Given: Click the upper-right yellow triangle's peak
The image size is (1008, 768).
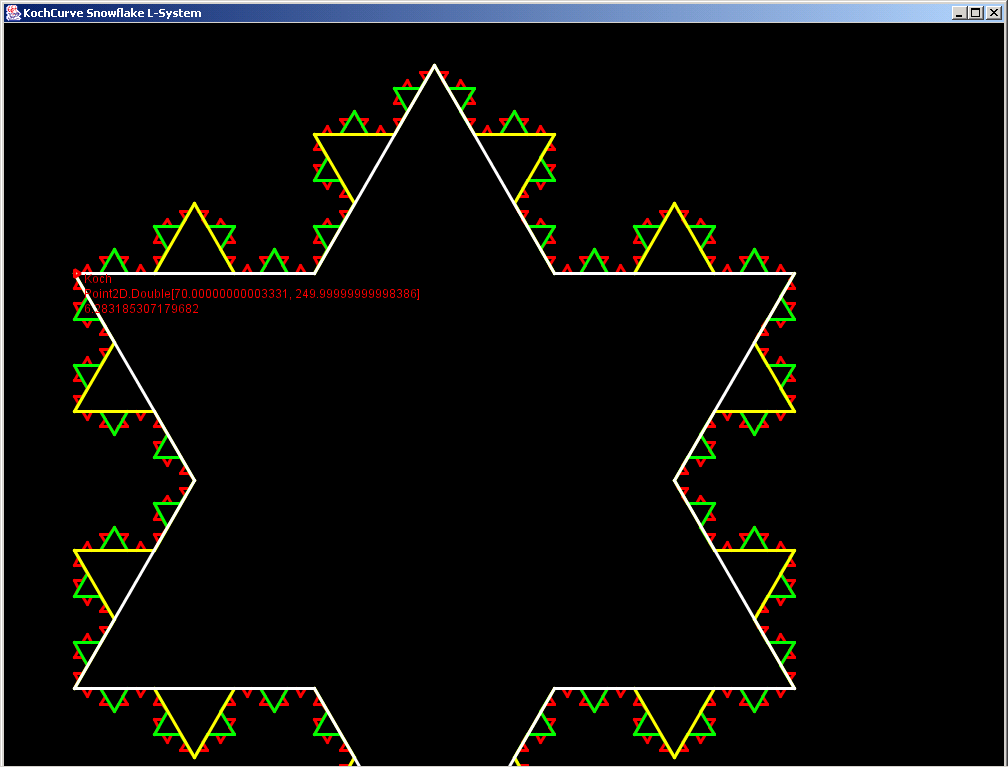Looking at the screenshot, I should (675, 204).
